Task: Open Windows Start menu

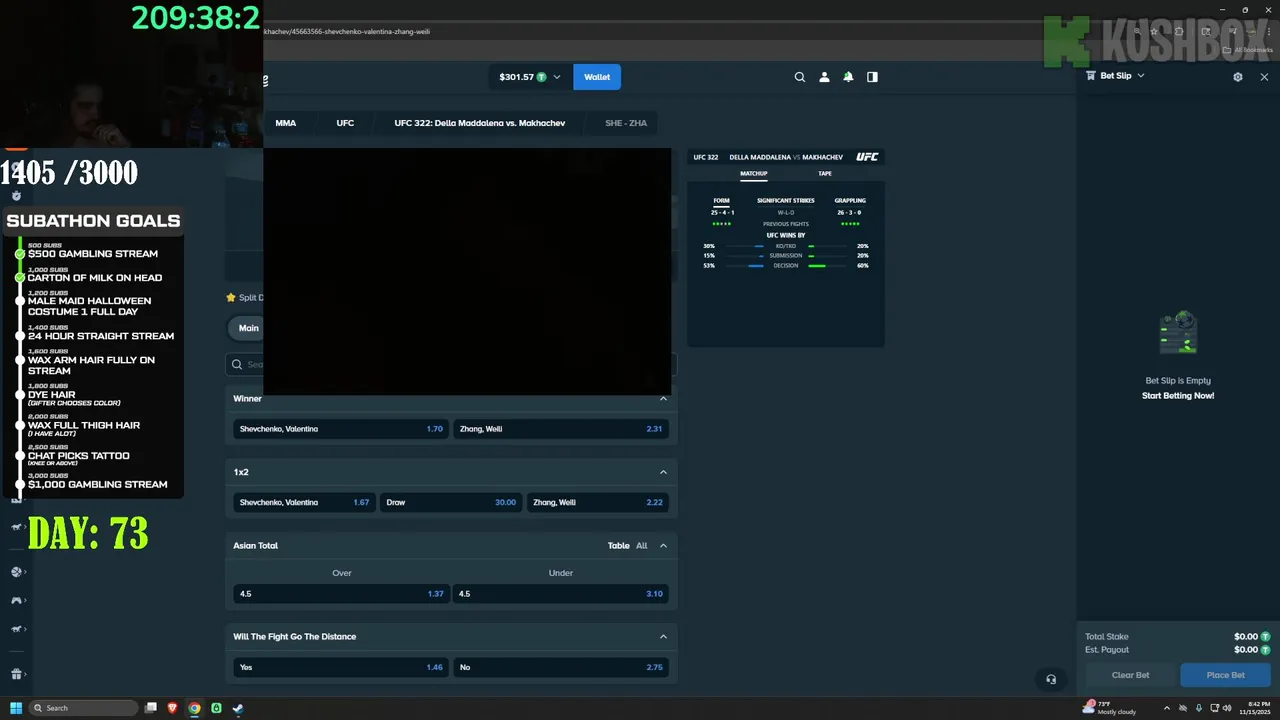Action: [16, 708]
